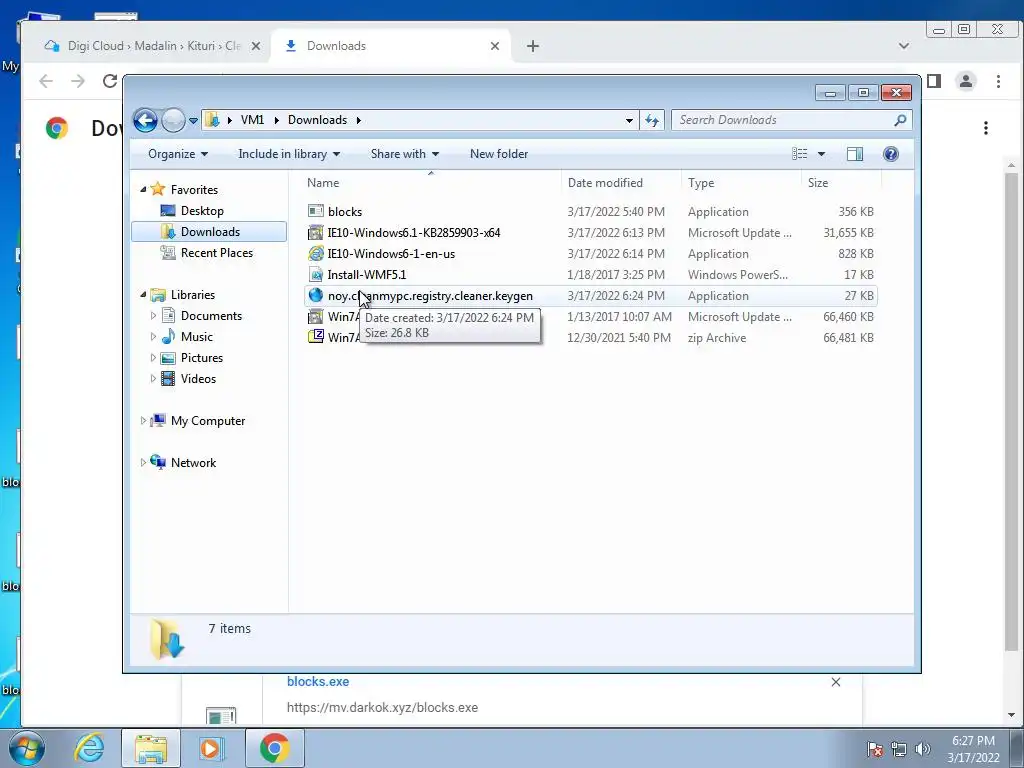Screen dimensions: 1024x768
Task: Switch to the Downloads Chrome tab
Action: point(392,46)
